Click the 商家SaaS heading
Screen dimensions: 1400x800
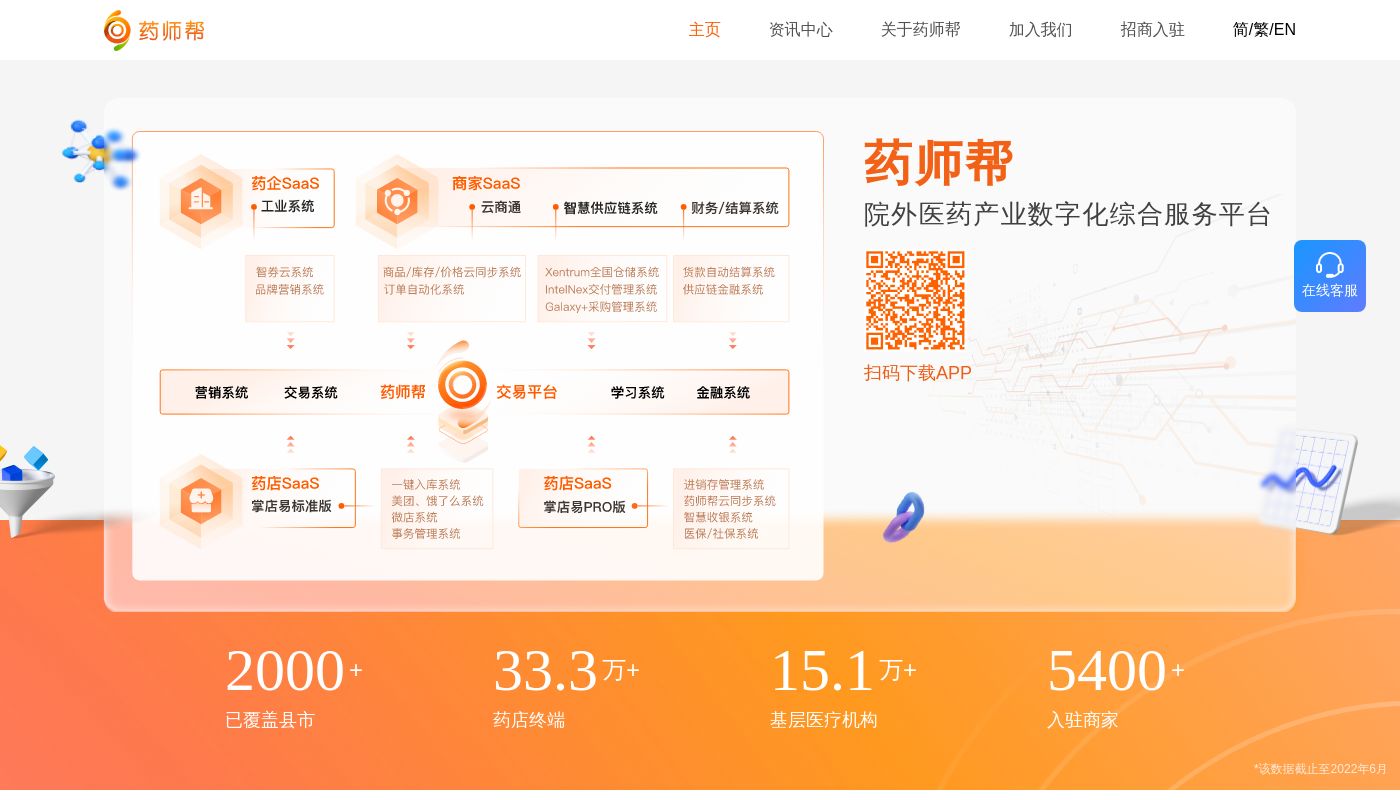(486, 183)
